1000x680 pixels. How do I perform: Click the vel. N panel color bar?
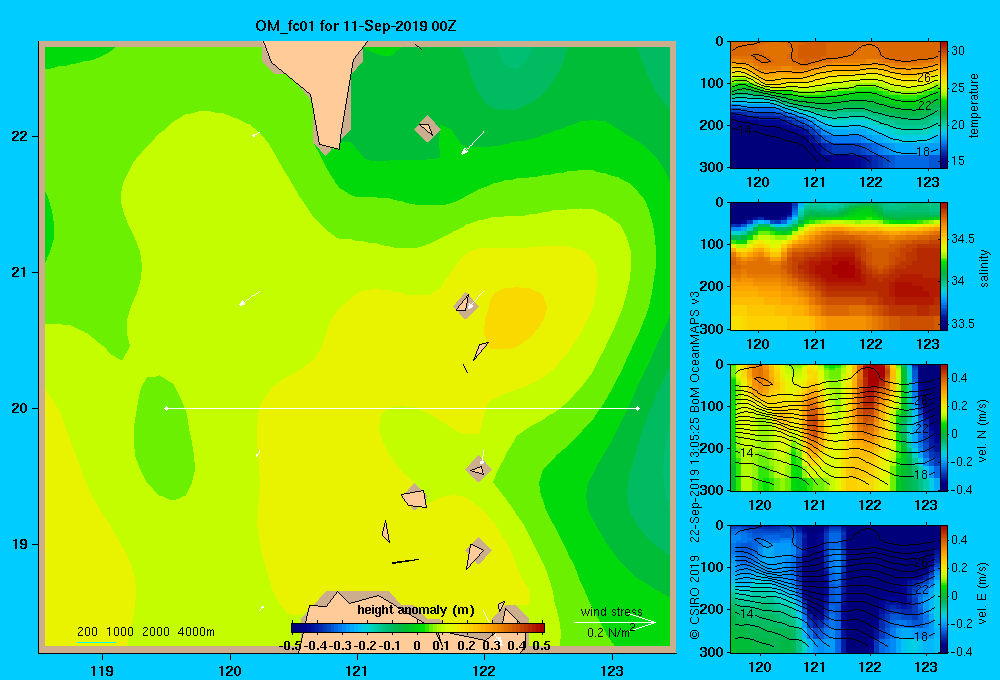click(x=943, y=427)
